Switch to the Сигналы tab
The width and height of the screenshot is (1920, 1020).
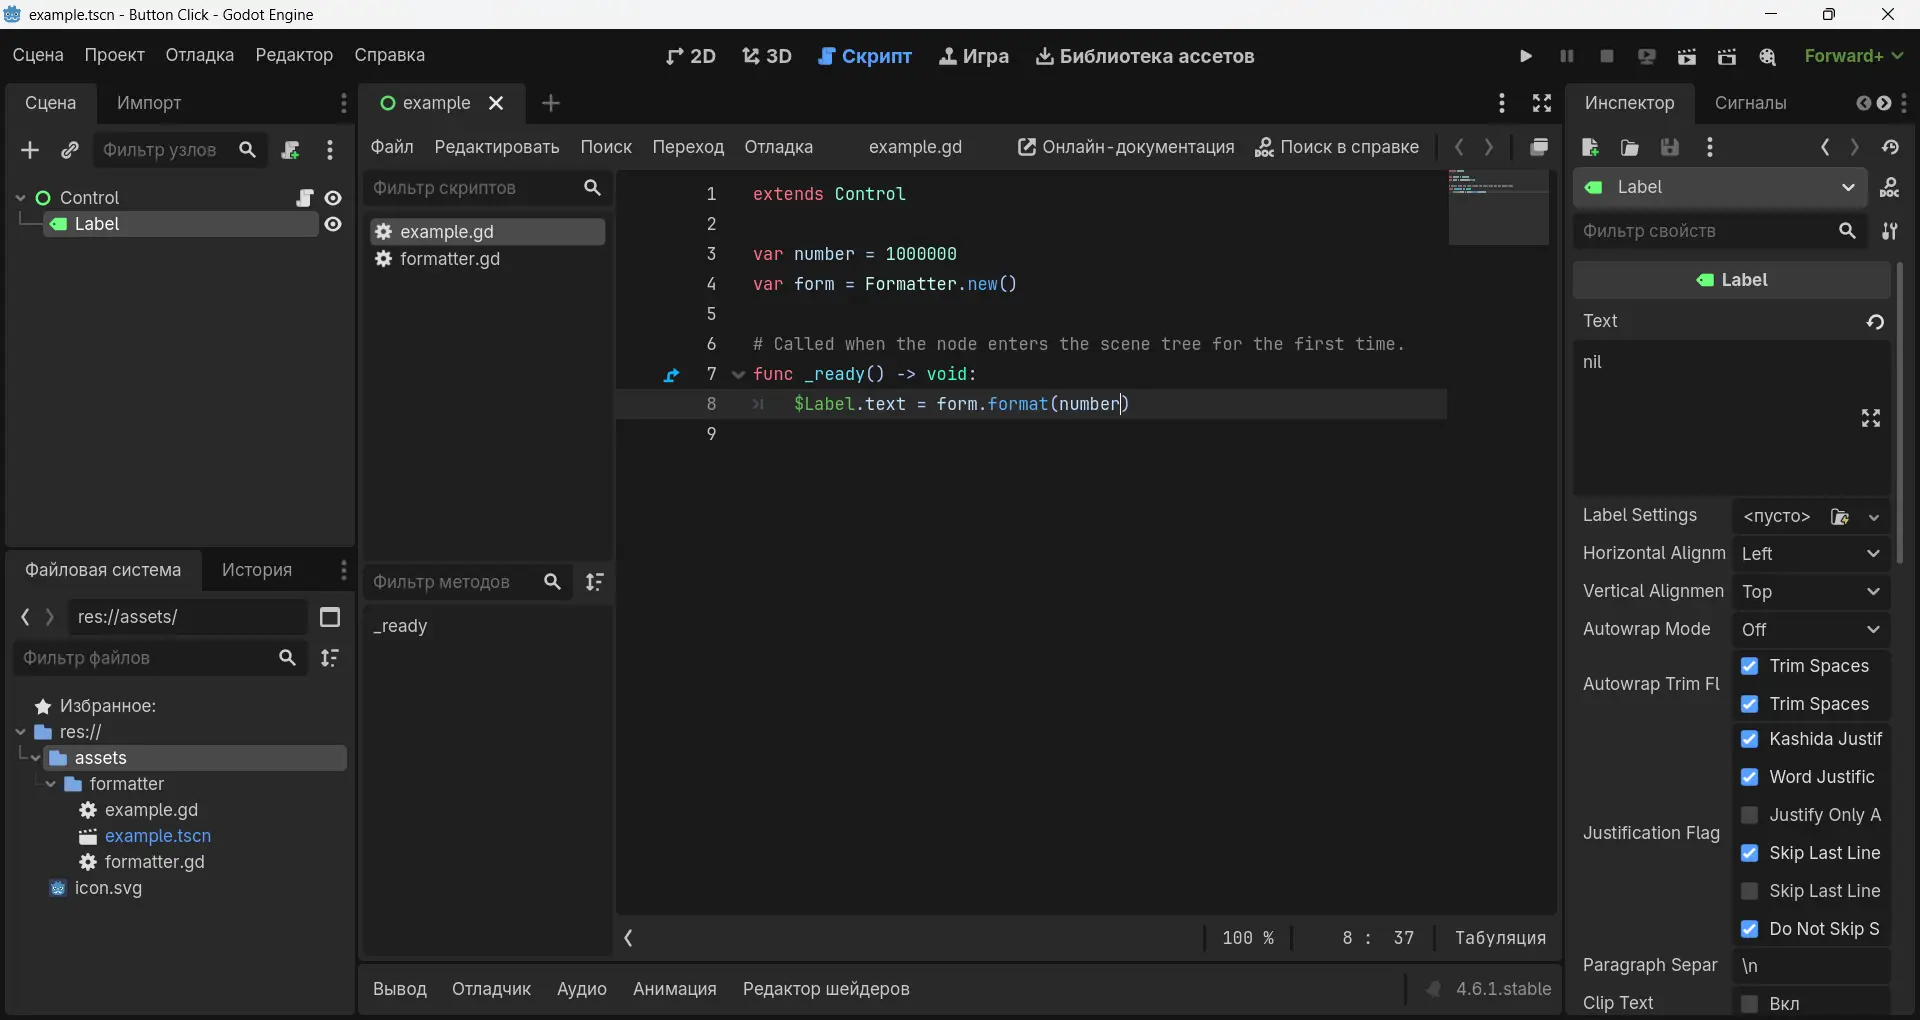(x=1750, y=103)
